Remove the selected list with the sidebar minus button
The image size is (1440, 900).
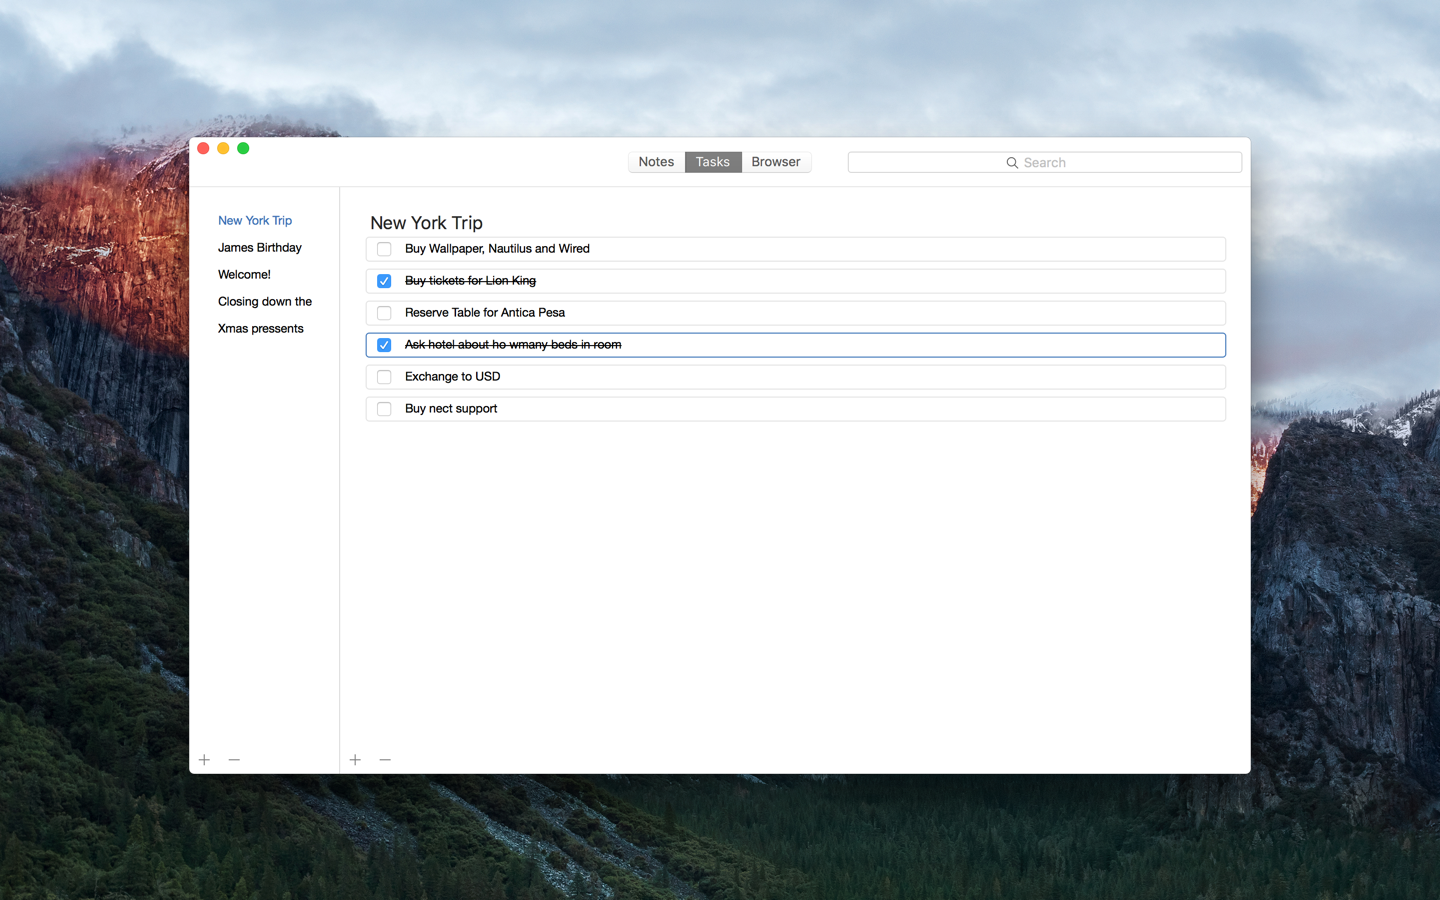pos(234,760)
